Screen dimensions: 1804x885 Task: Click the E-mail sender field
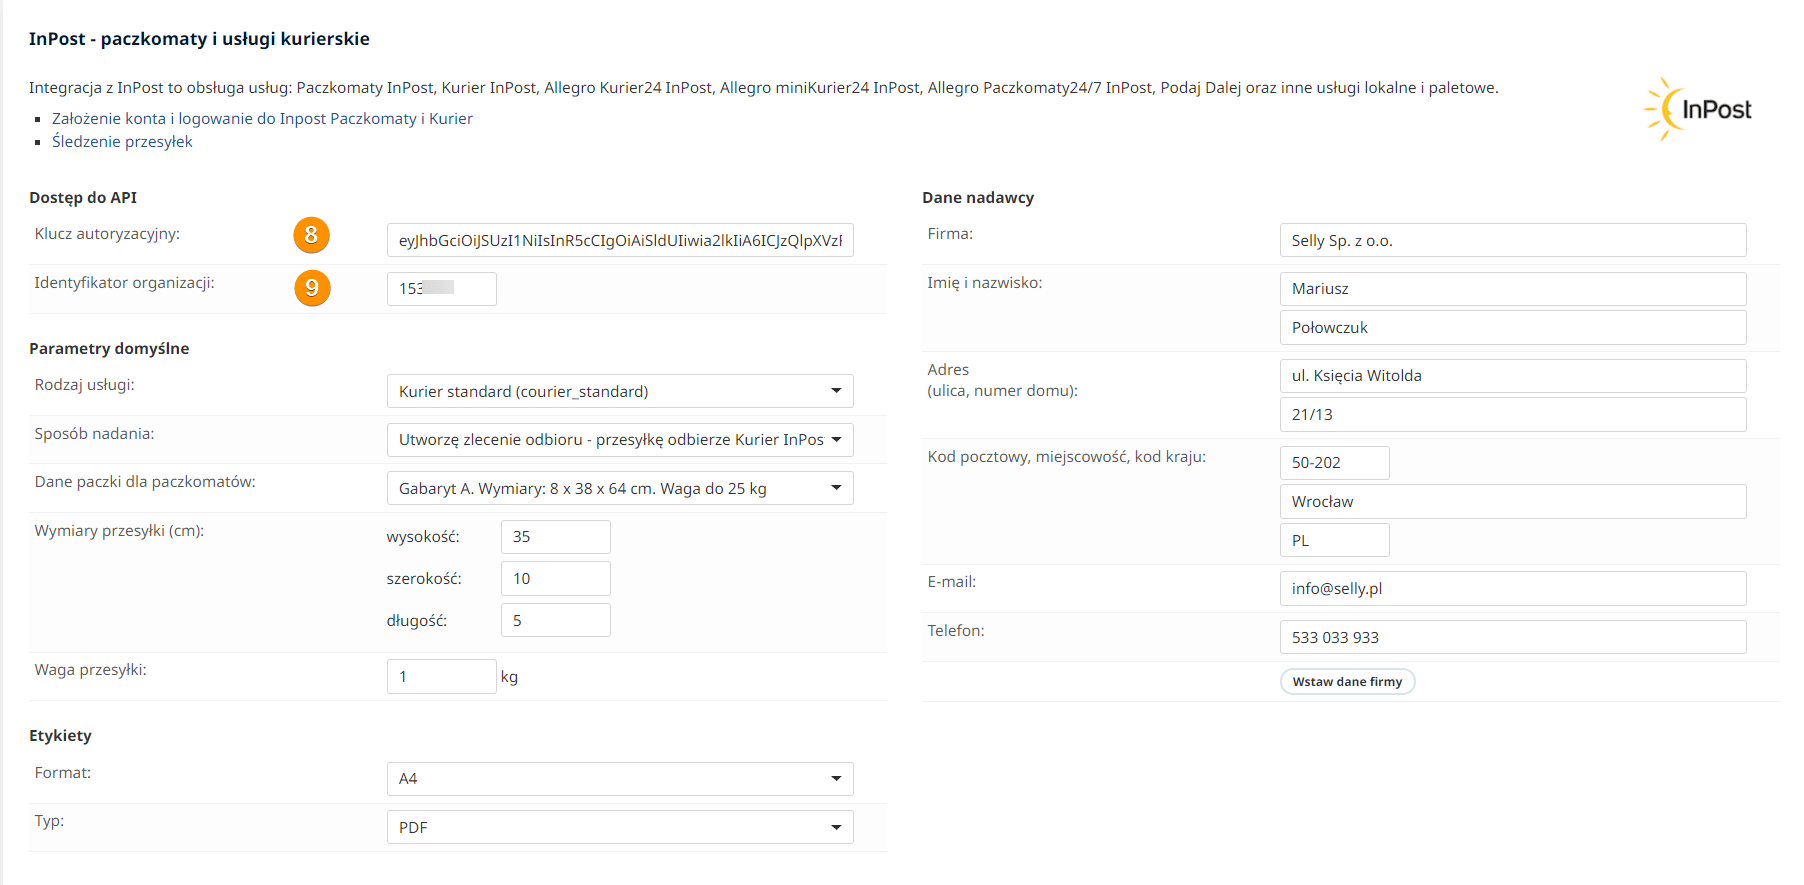pyautogui.click(x=1512, y=589)
